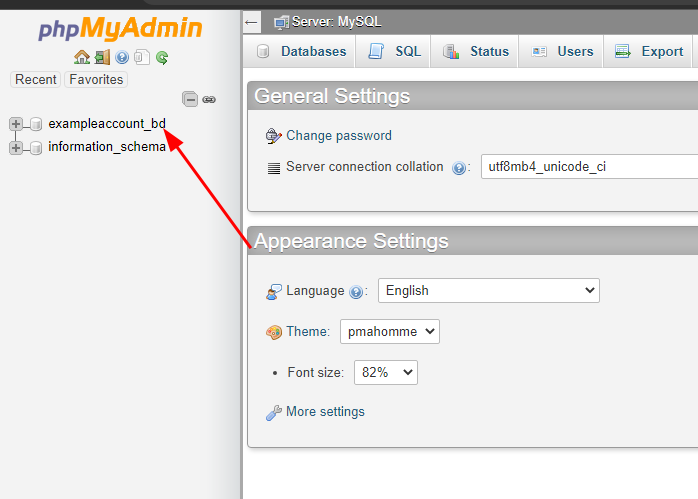Open the SQL tab

point(395,52)
